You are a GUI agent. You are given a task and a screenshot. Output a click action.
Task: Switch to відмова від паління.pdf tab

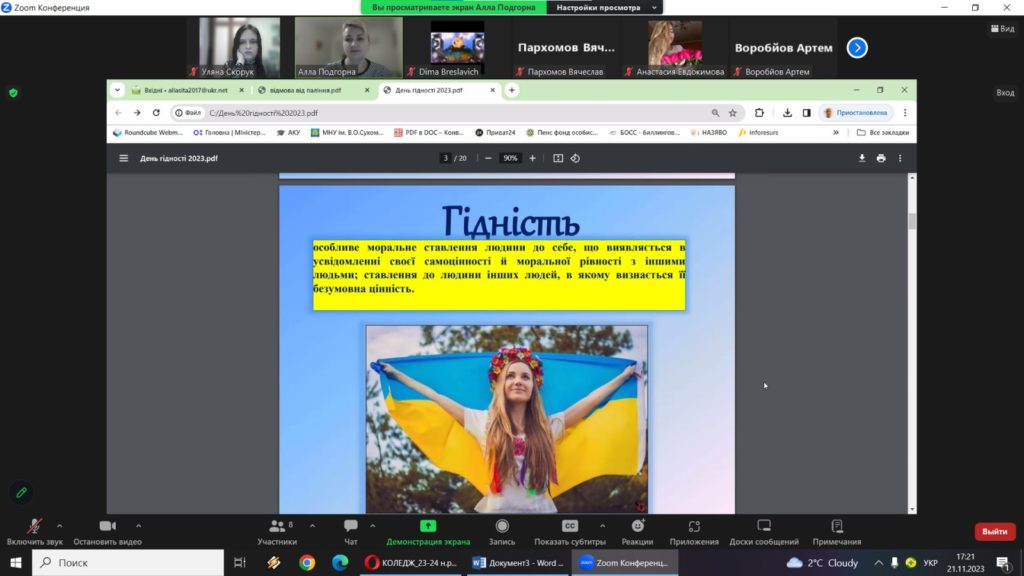point(312,90)
